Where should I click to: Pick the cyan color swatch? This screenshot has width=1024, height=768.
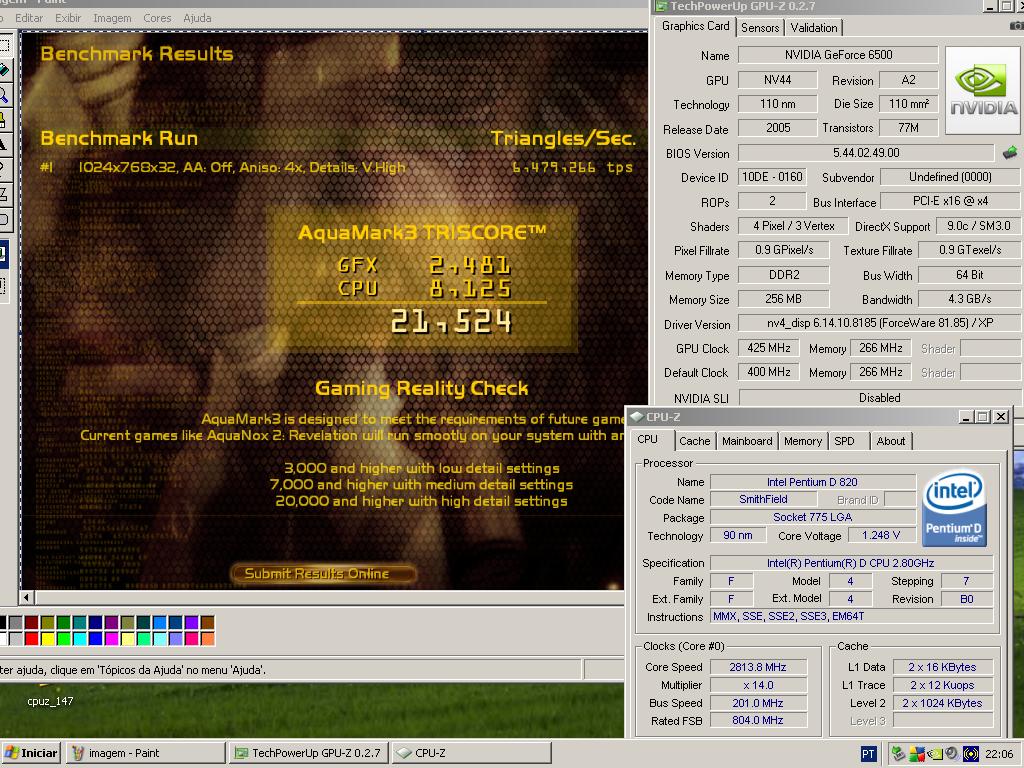click(x=80, y=638)
